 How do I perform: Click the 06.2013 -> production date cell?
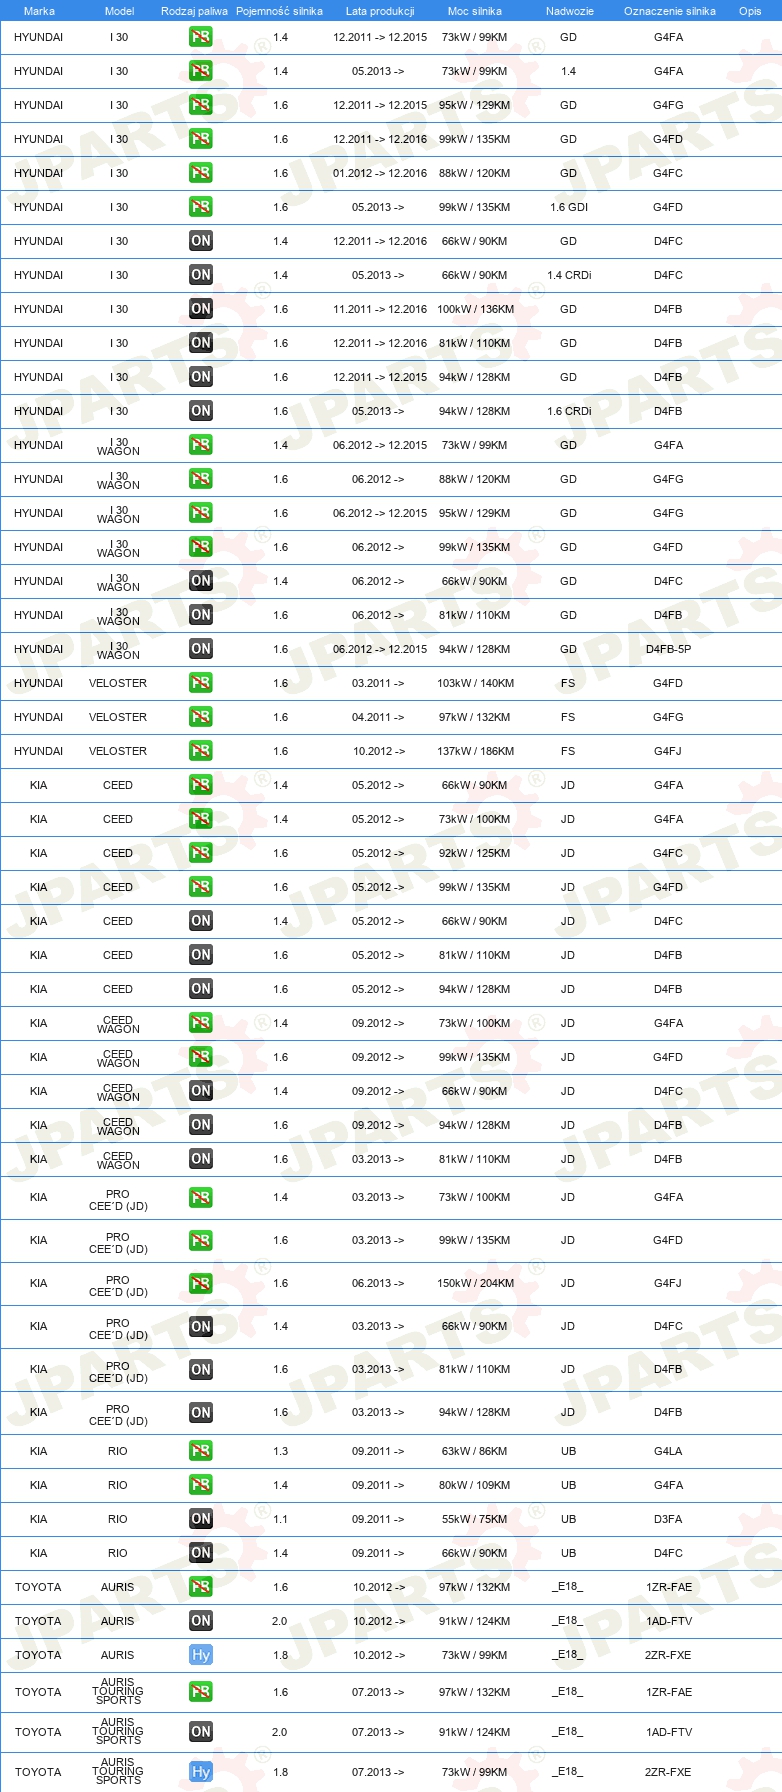pyautogui.click(x=378, y=1283)
